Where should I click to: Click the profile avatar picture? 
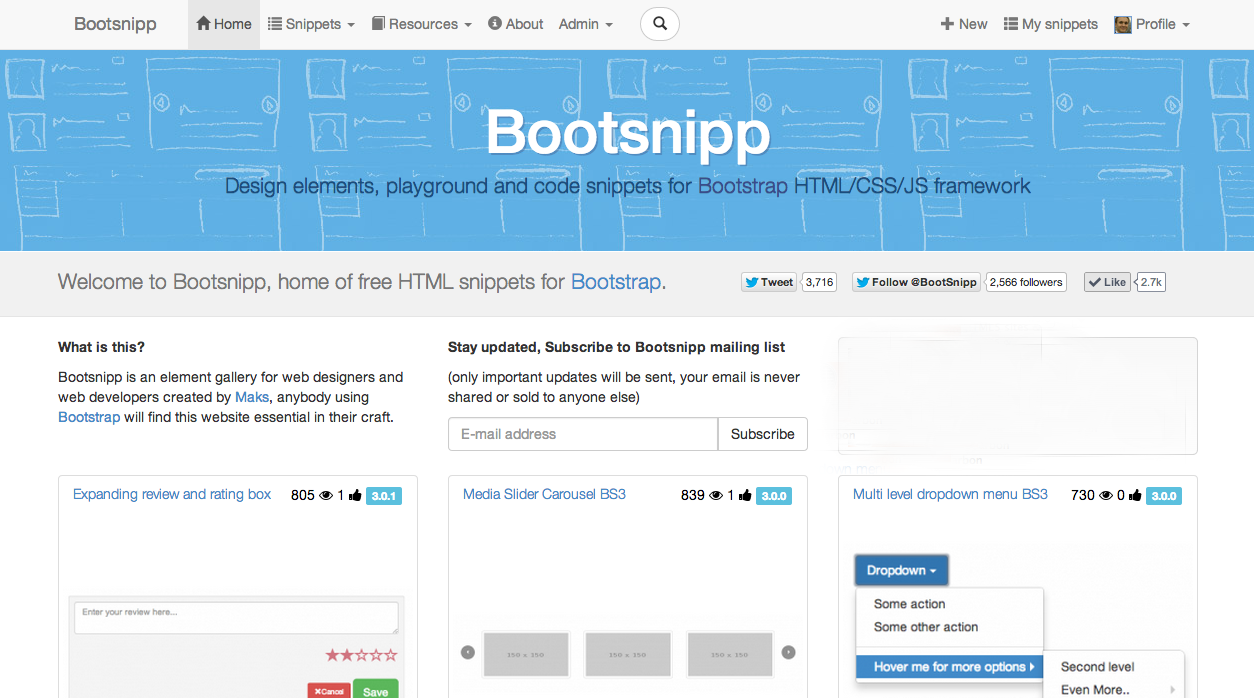pyautogui.click(x=1123, y=24)
